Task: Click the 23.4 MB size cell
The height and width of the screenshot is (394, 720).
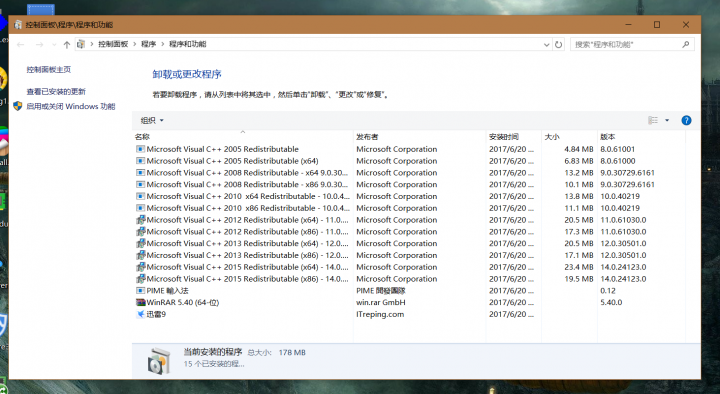Action: coord(579,267)
